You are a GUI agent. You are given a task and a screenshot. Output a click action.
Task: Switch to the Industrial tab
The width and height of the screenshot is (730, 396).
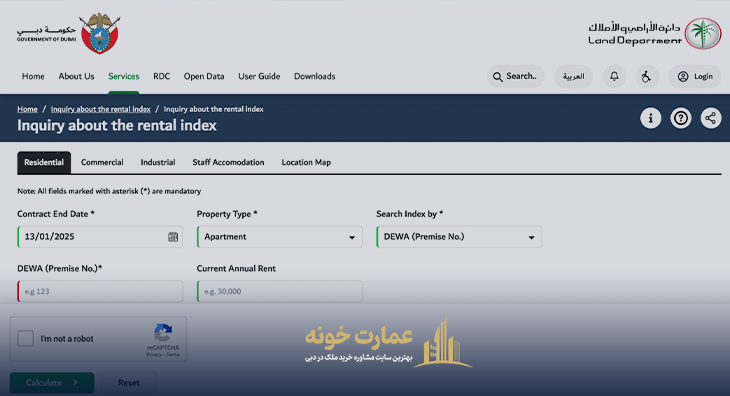point(158,162)
